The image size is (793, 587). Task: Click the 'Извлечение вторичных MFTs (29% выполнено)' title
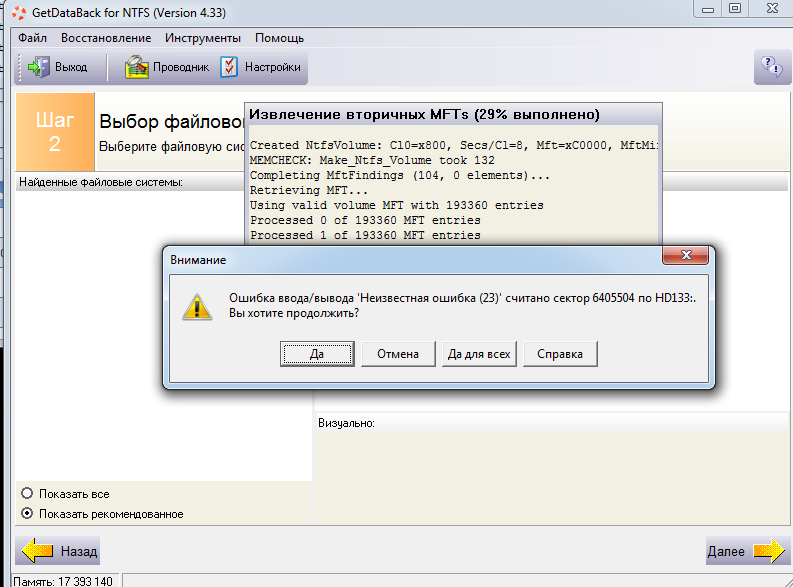424,114
